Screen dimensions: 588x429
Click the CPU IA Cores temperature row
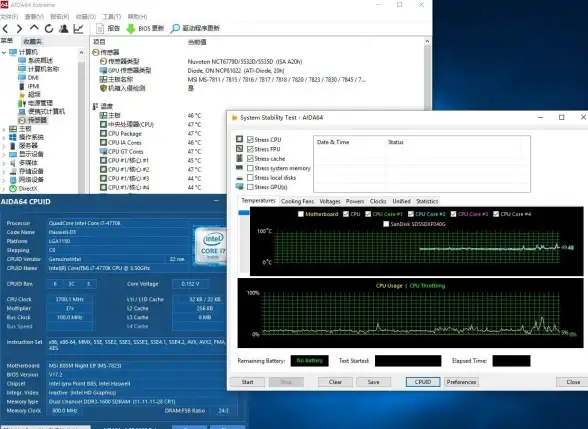coord(121,142)
